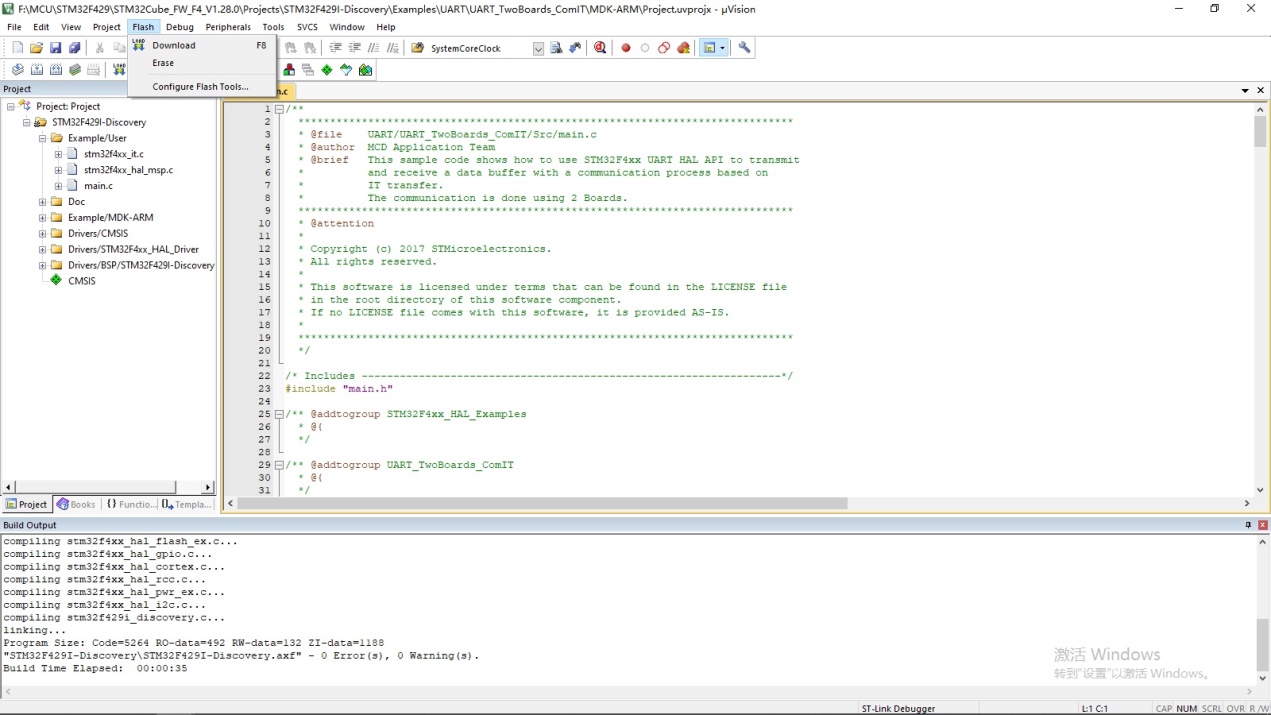This screenshot has width=1271, height=715.
Task: Collapse the STM32F429I-Discovery target node
Action: (x=27, y=122)
